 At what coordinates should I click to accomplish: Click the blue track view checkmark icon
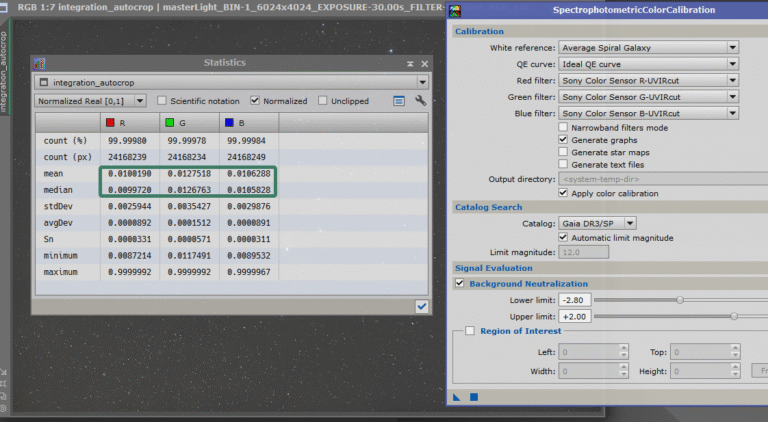pyautogui.click(x=421, y=307)
